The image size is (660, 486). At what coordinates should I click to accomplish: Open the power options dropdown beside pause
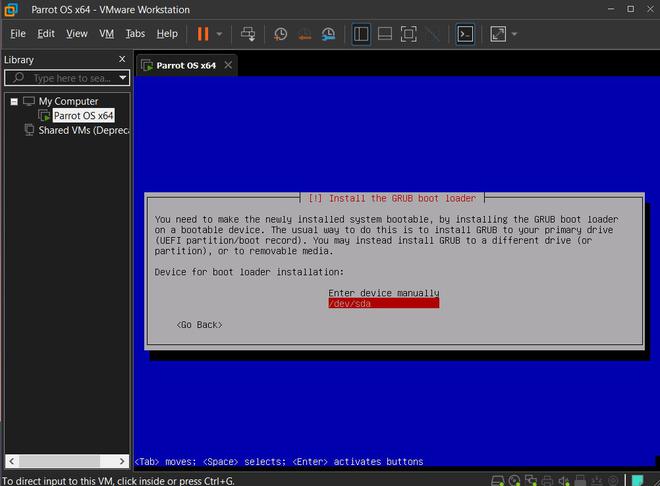[x=219, y=34]
